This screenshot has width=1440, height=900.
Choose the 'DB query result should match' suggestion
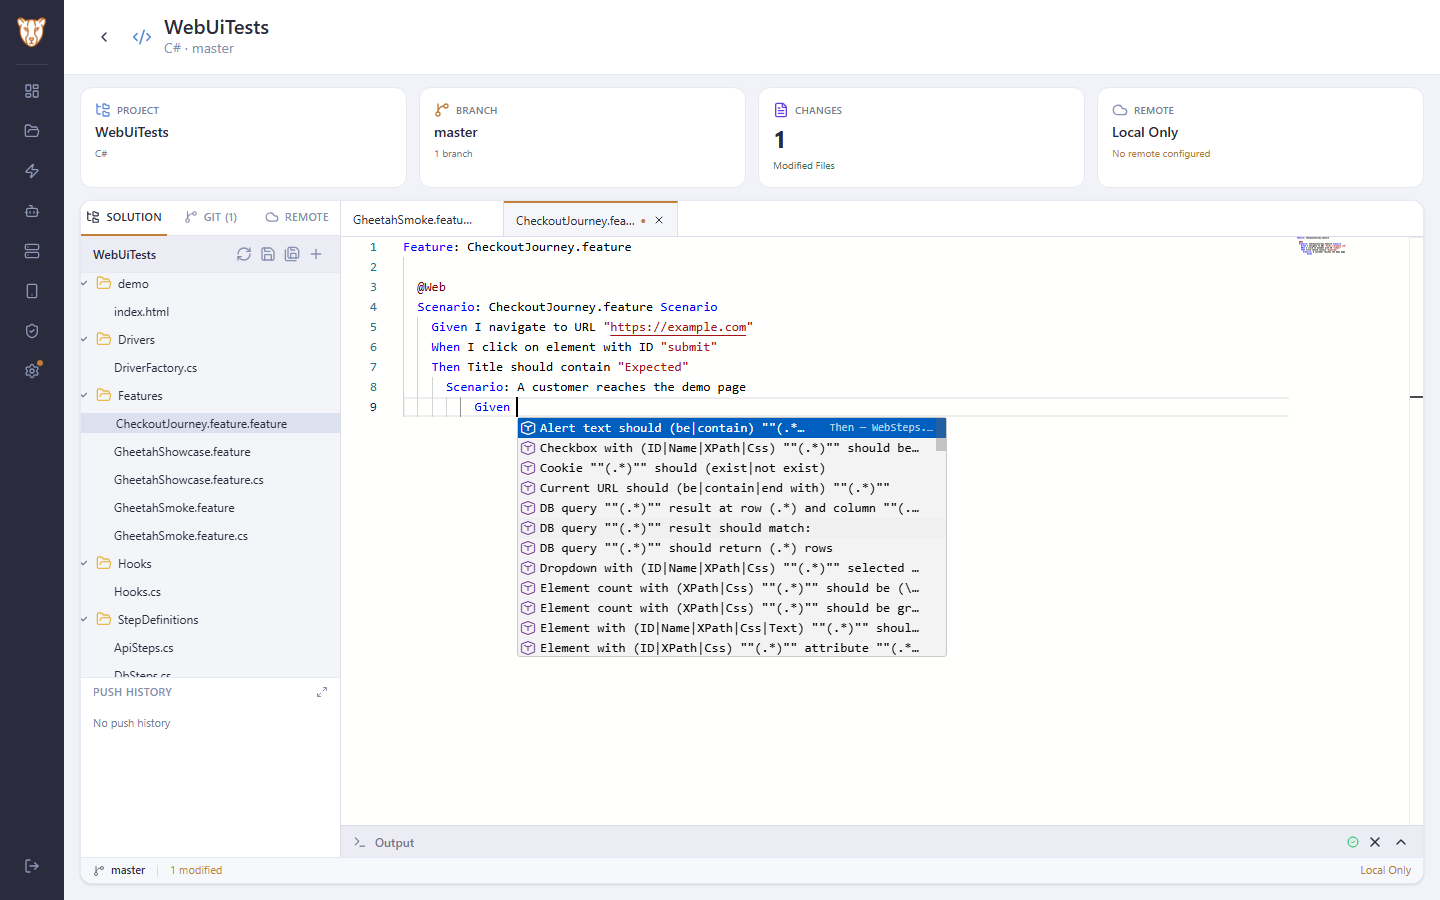pyautogui.click(x=727, y=528)
